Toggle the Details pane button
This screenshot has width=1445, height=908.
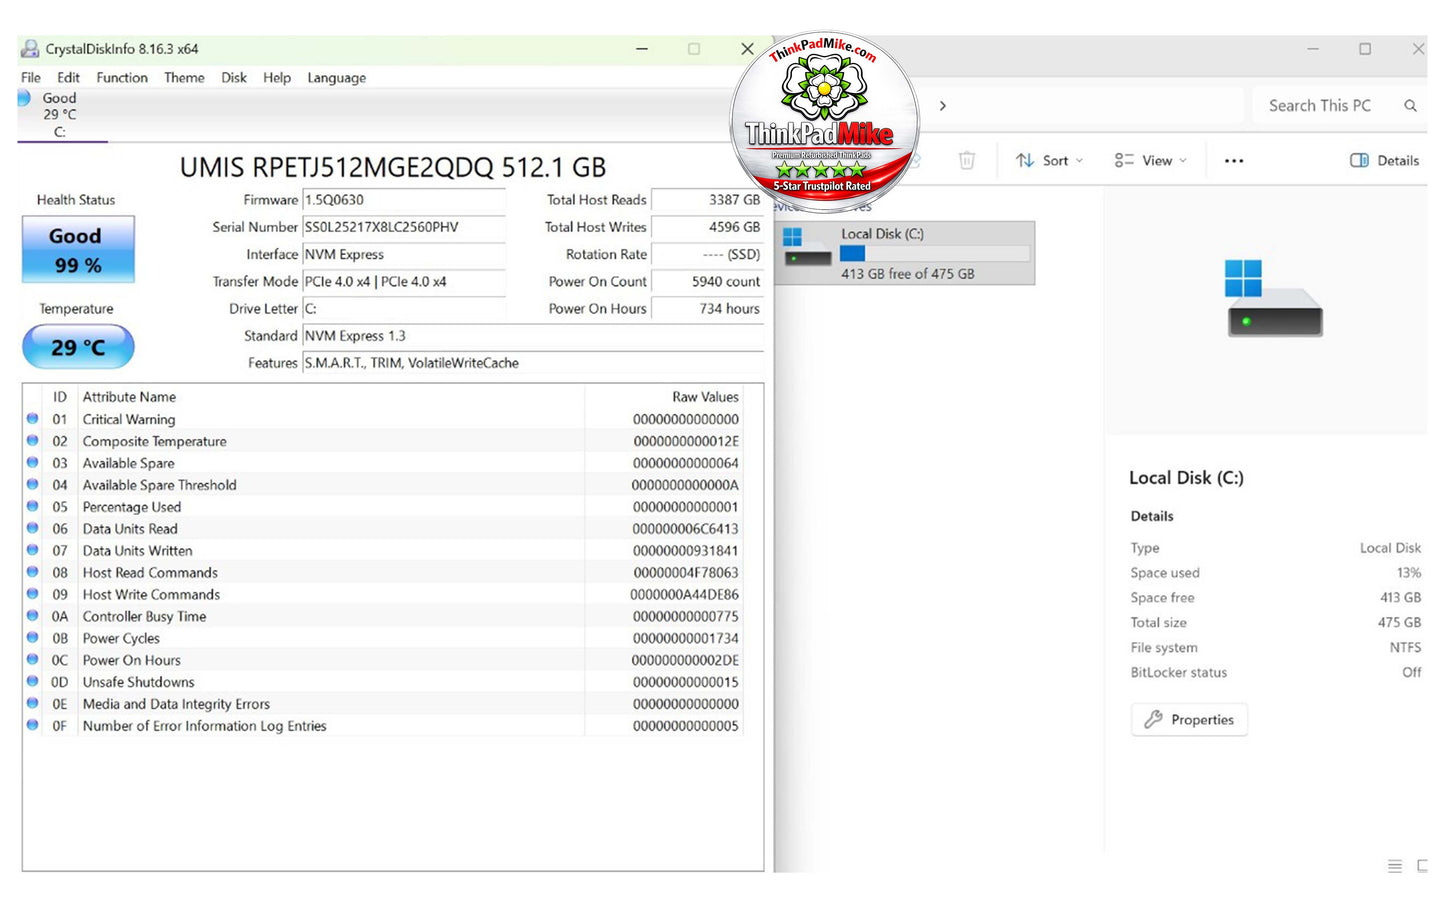click(1384, 160)
